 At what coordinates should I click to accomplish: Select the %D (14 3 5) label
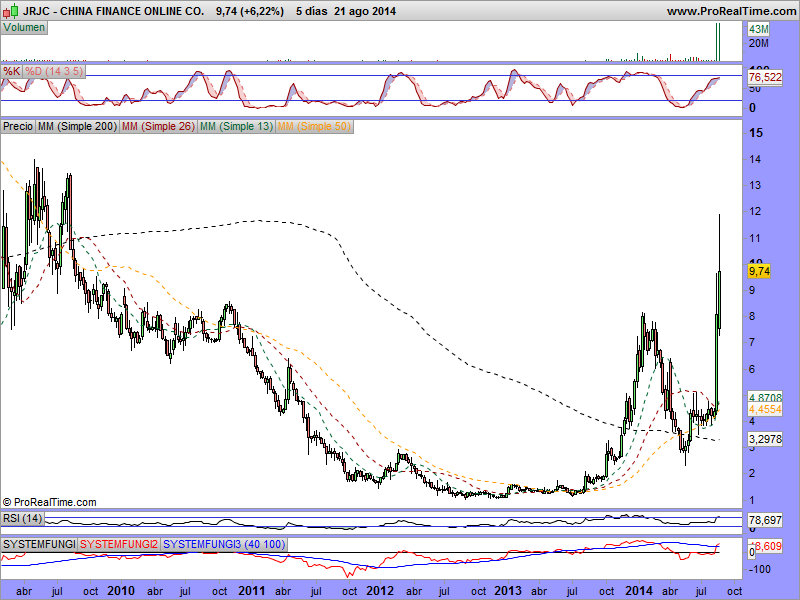(x=54, y=72)
